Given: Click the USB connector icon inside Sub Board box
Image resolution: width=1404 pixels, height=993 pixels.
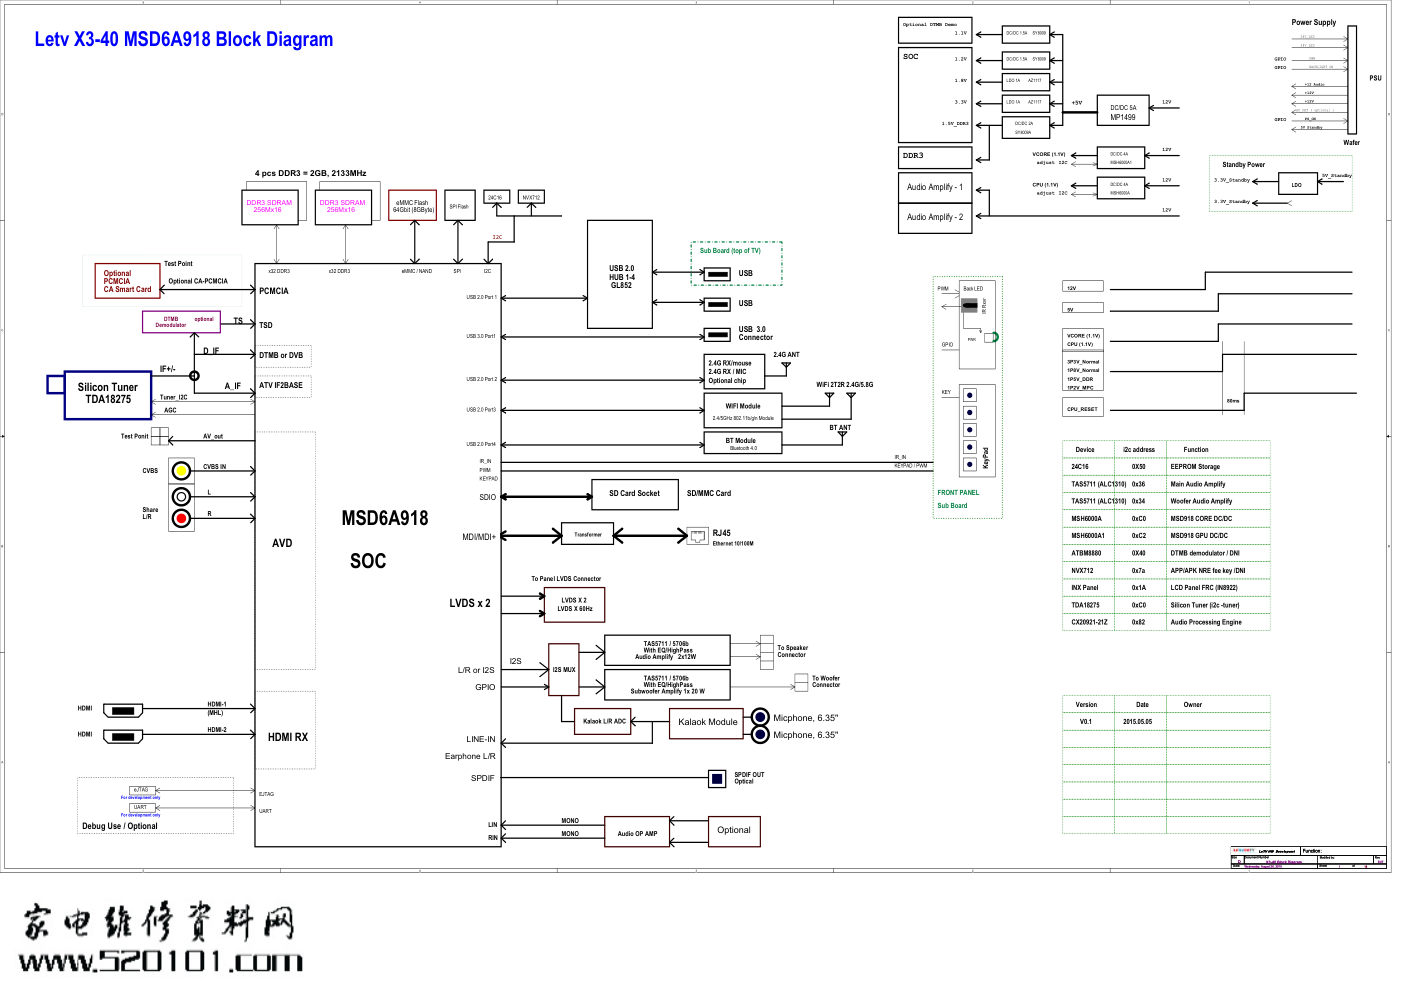Looking at the screenshot, I should point(717,273).
